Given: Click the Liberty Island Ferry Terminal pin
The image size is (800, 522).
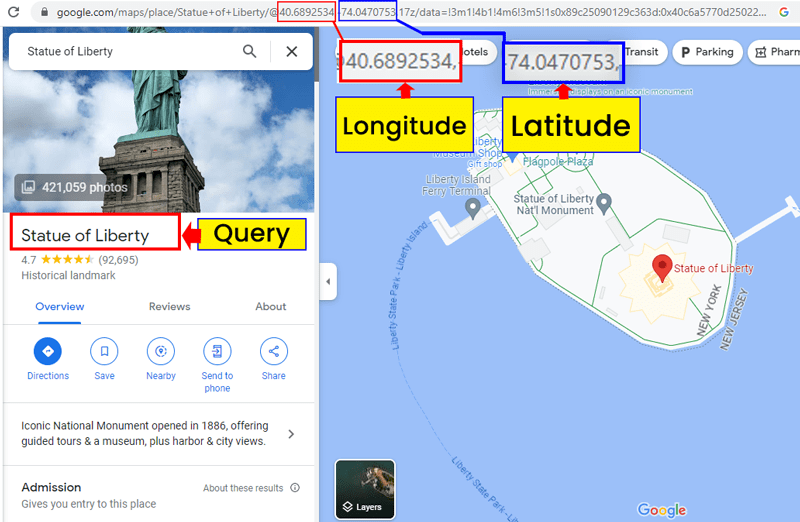Looking at the screenshot, I should coord(473,208).
